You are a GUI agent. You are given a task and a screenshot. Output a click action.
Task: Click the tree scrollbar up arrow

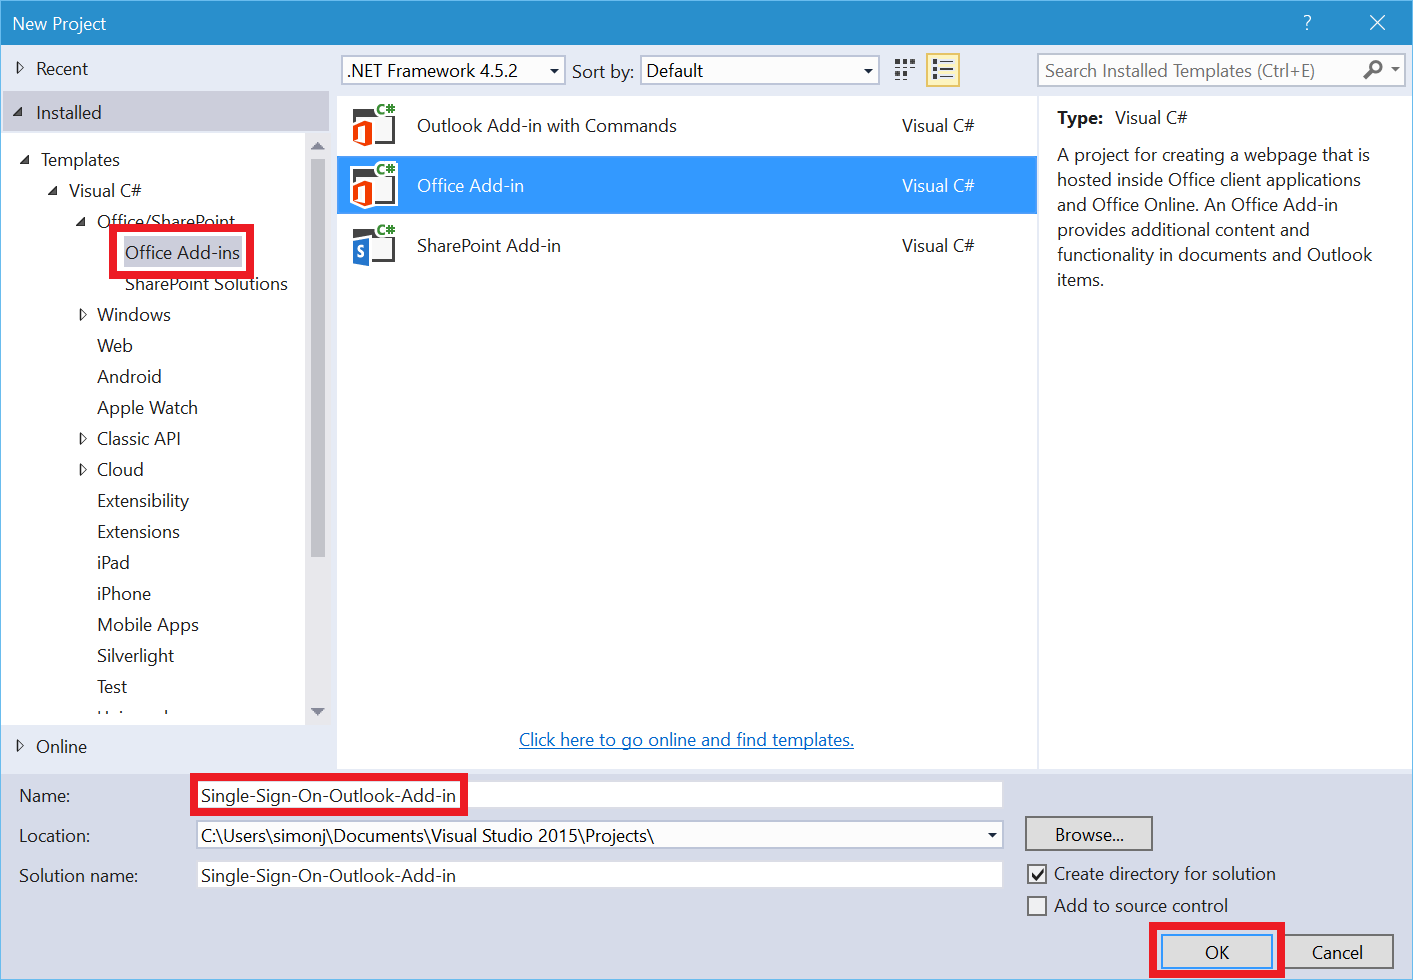click(318, 146)
